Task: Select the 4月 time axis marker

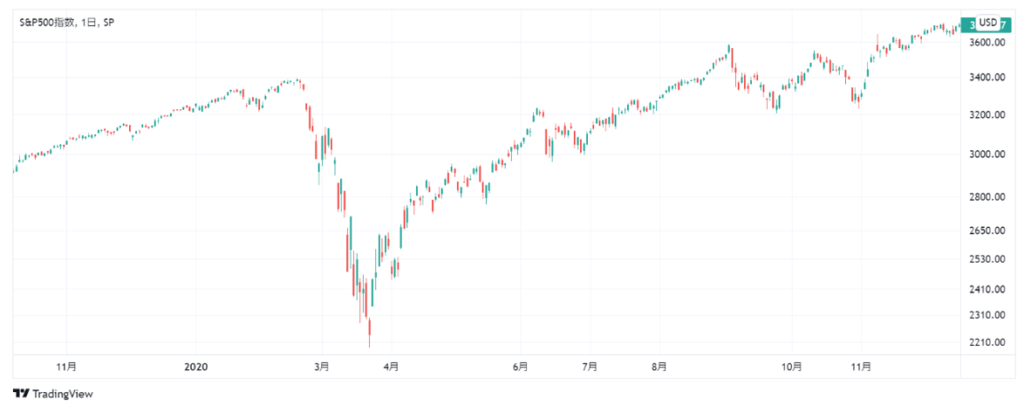Action: tap(391, 367)
